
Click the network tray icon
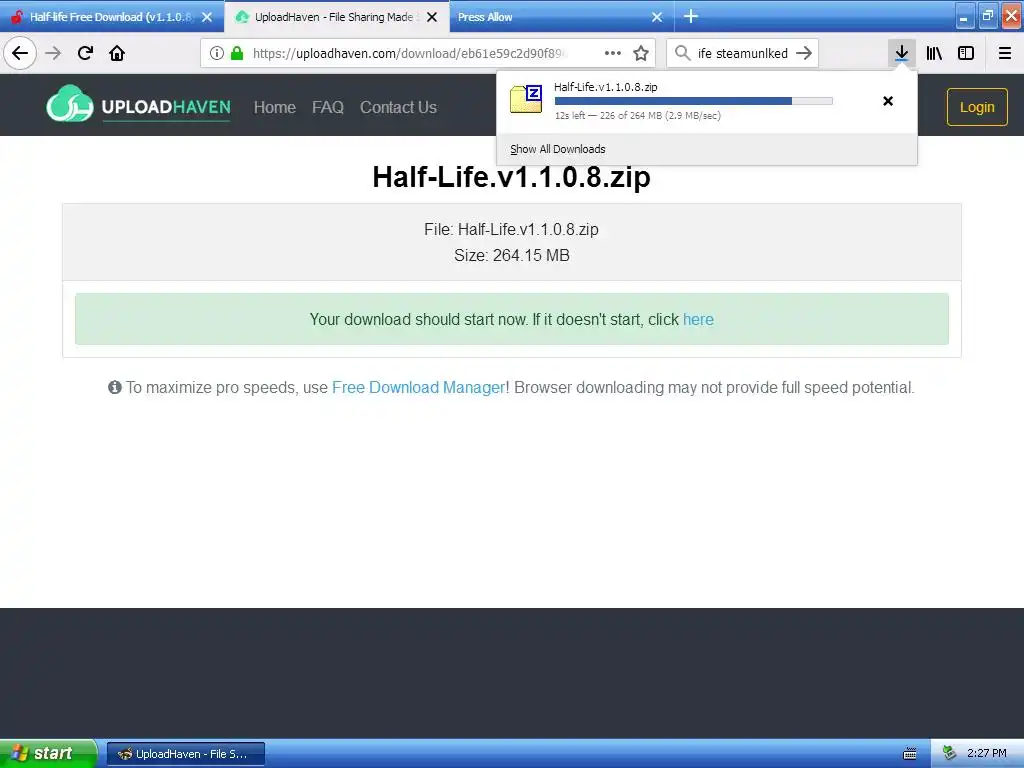pyautogui.click(x=950, y=753)
